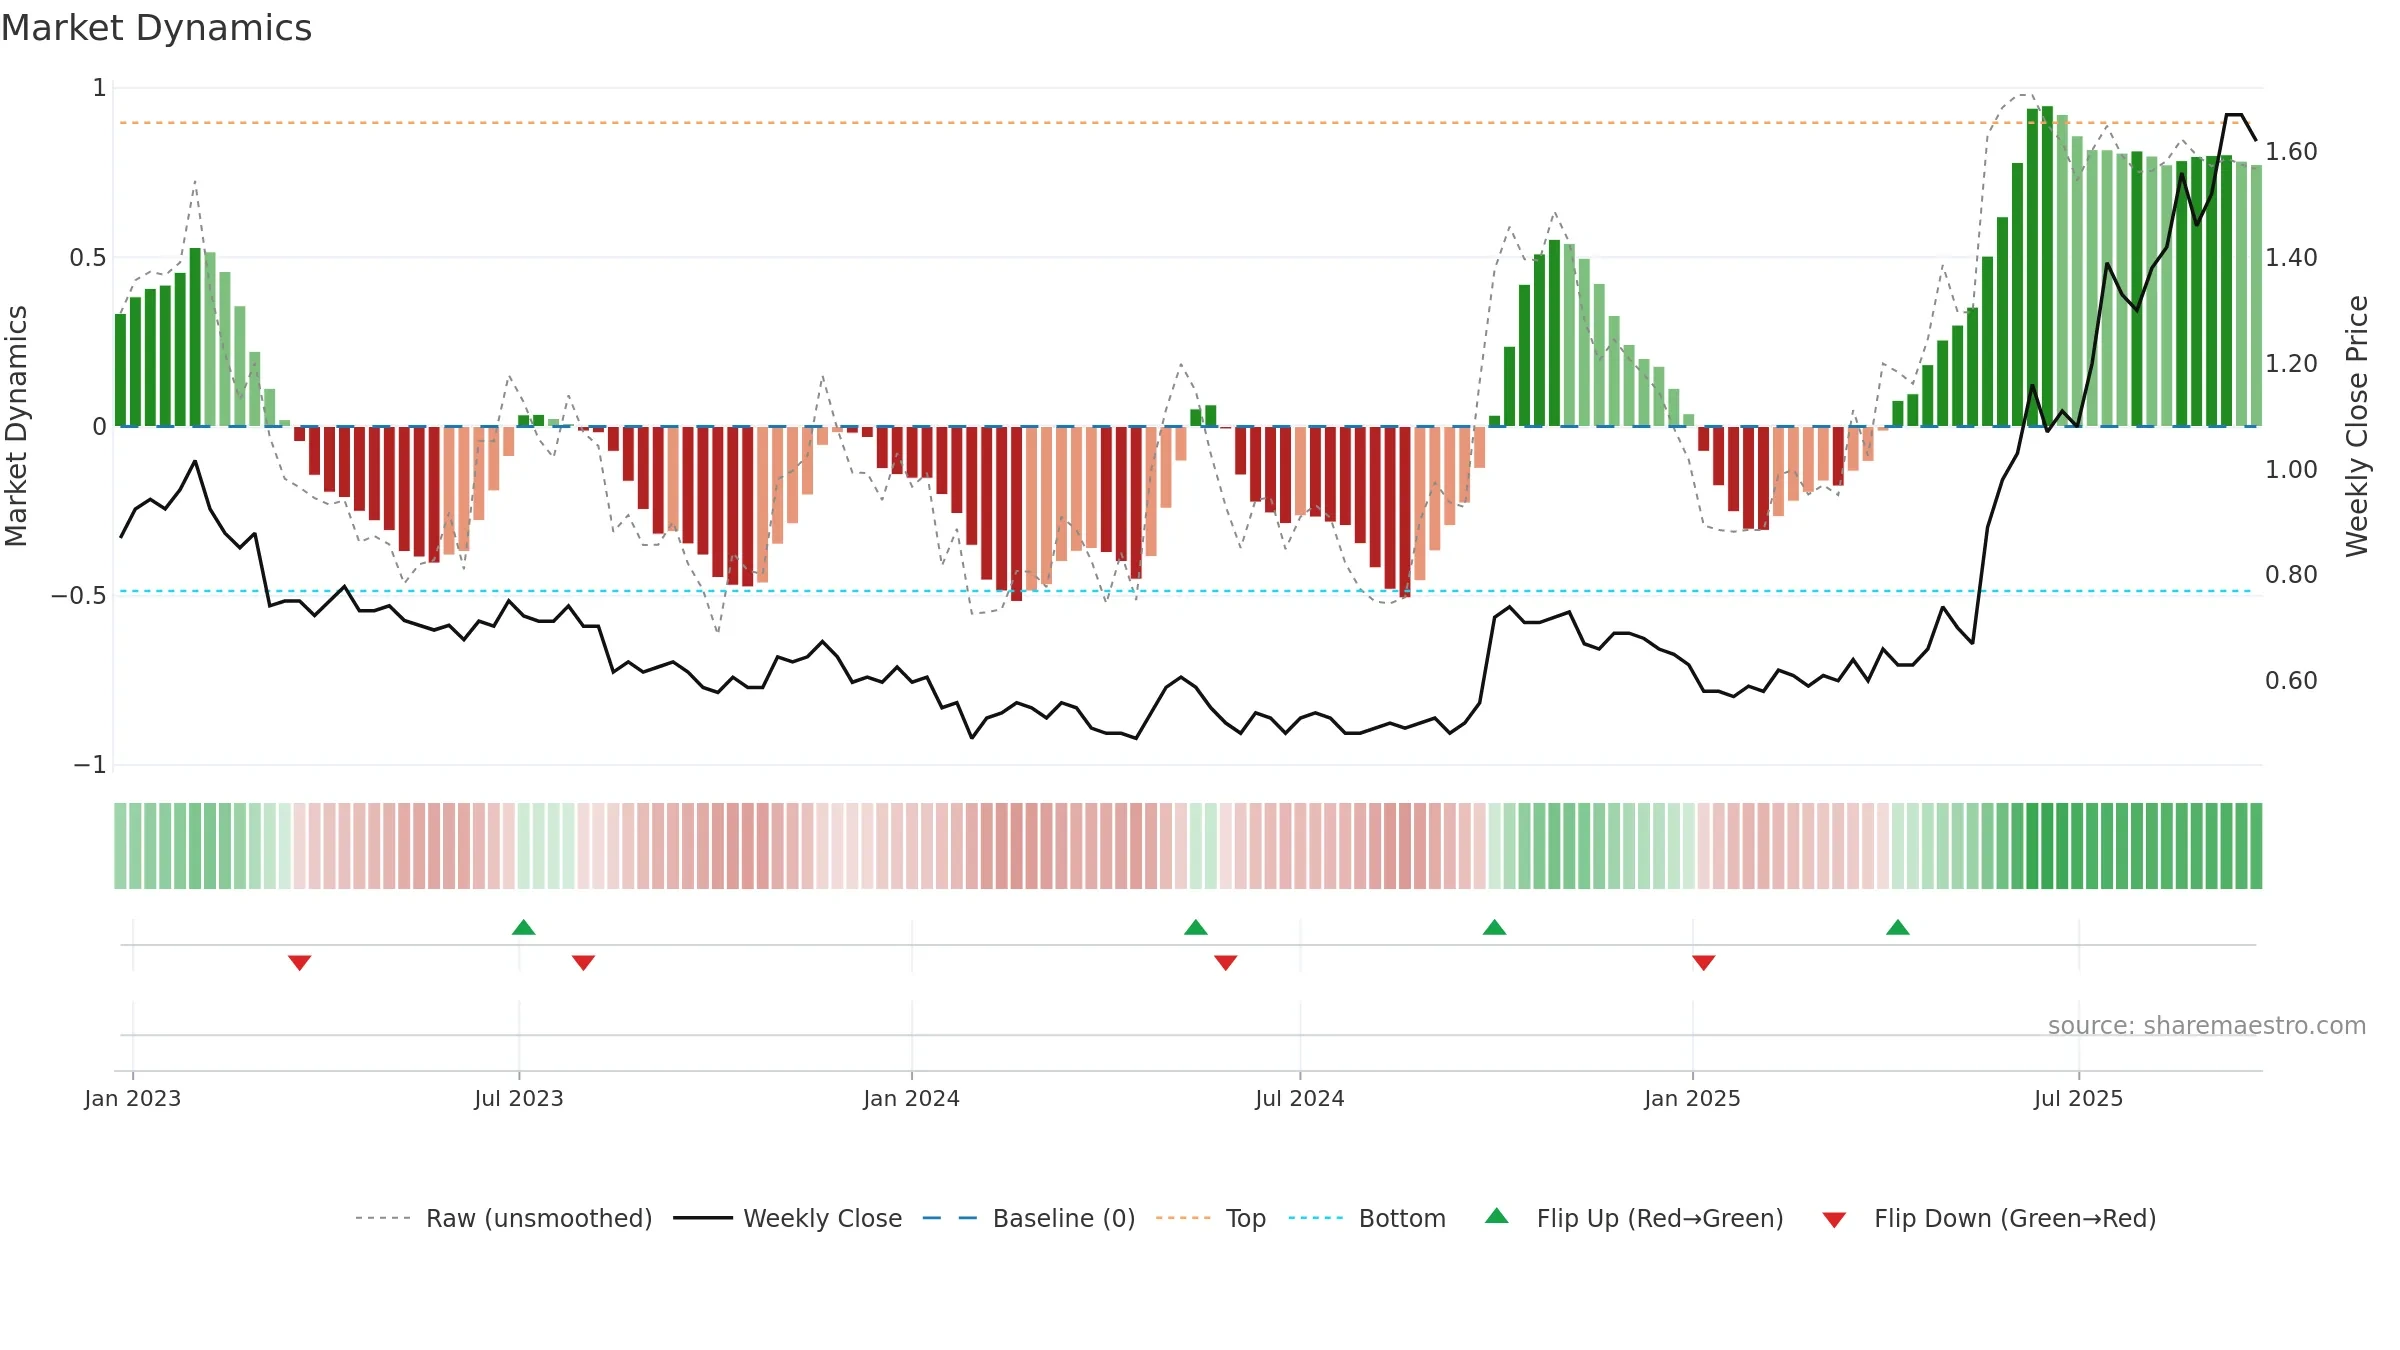Viewport: 2400px width, 1350px height.
Task: Click the green flip-up triangle at May 2024
Action: point(1195,927)
